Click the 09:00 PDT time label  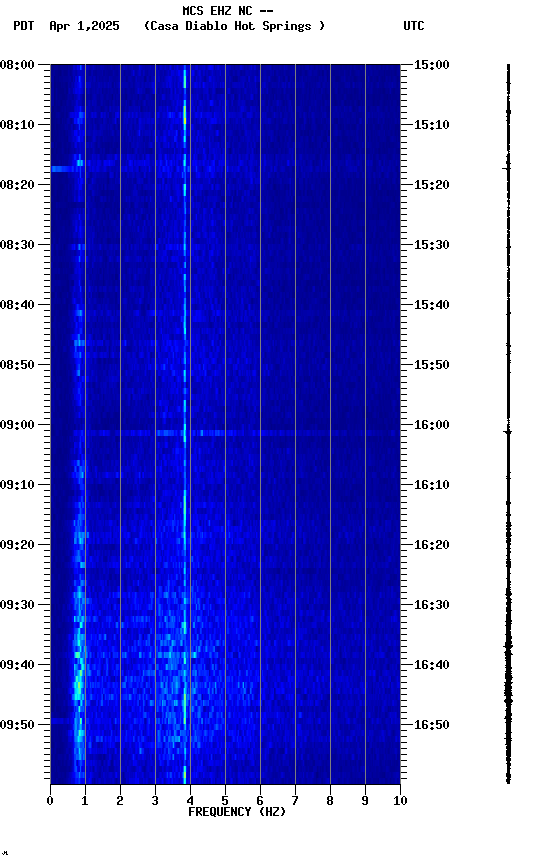tap(17, 425)
